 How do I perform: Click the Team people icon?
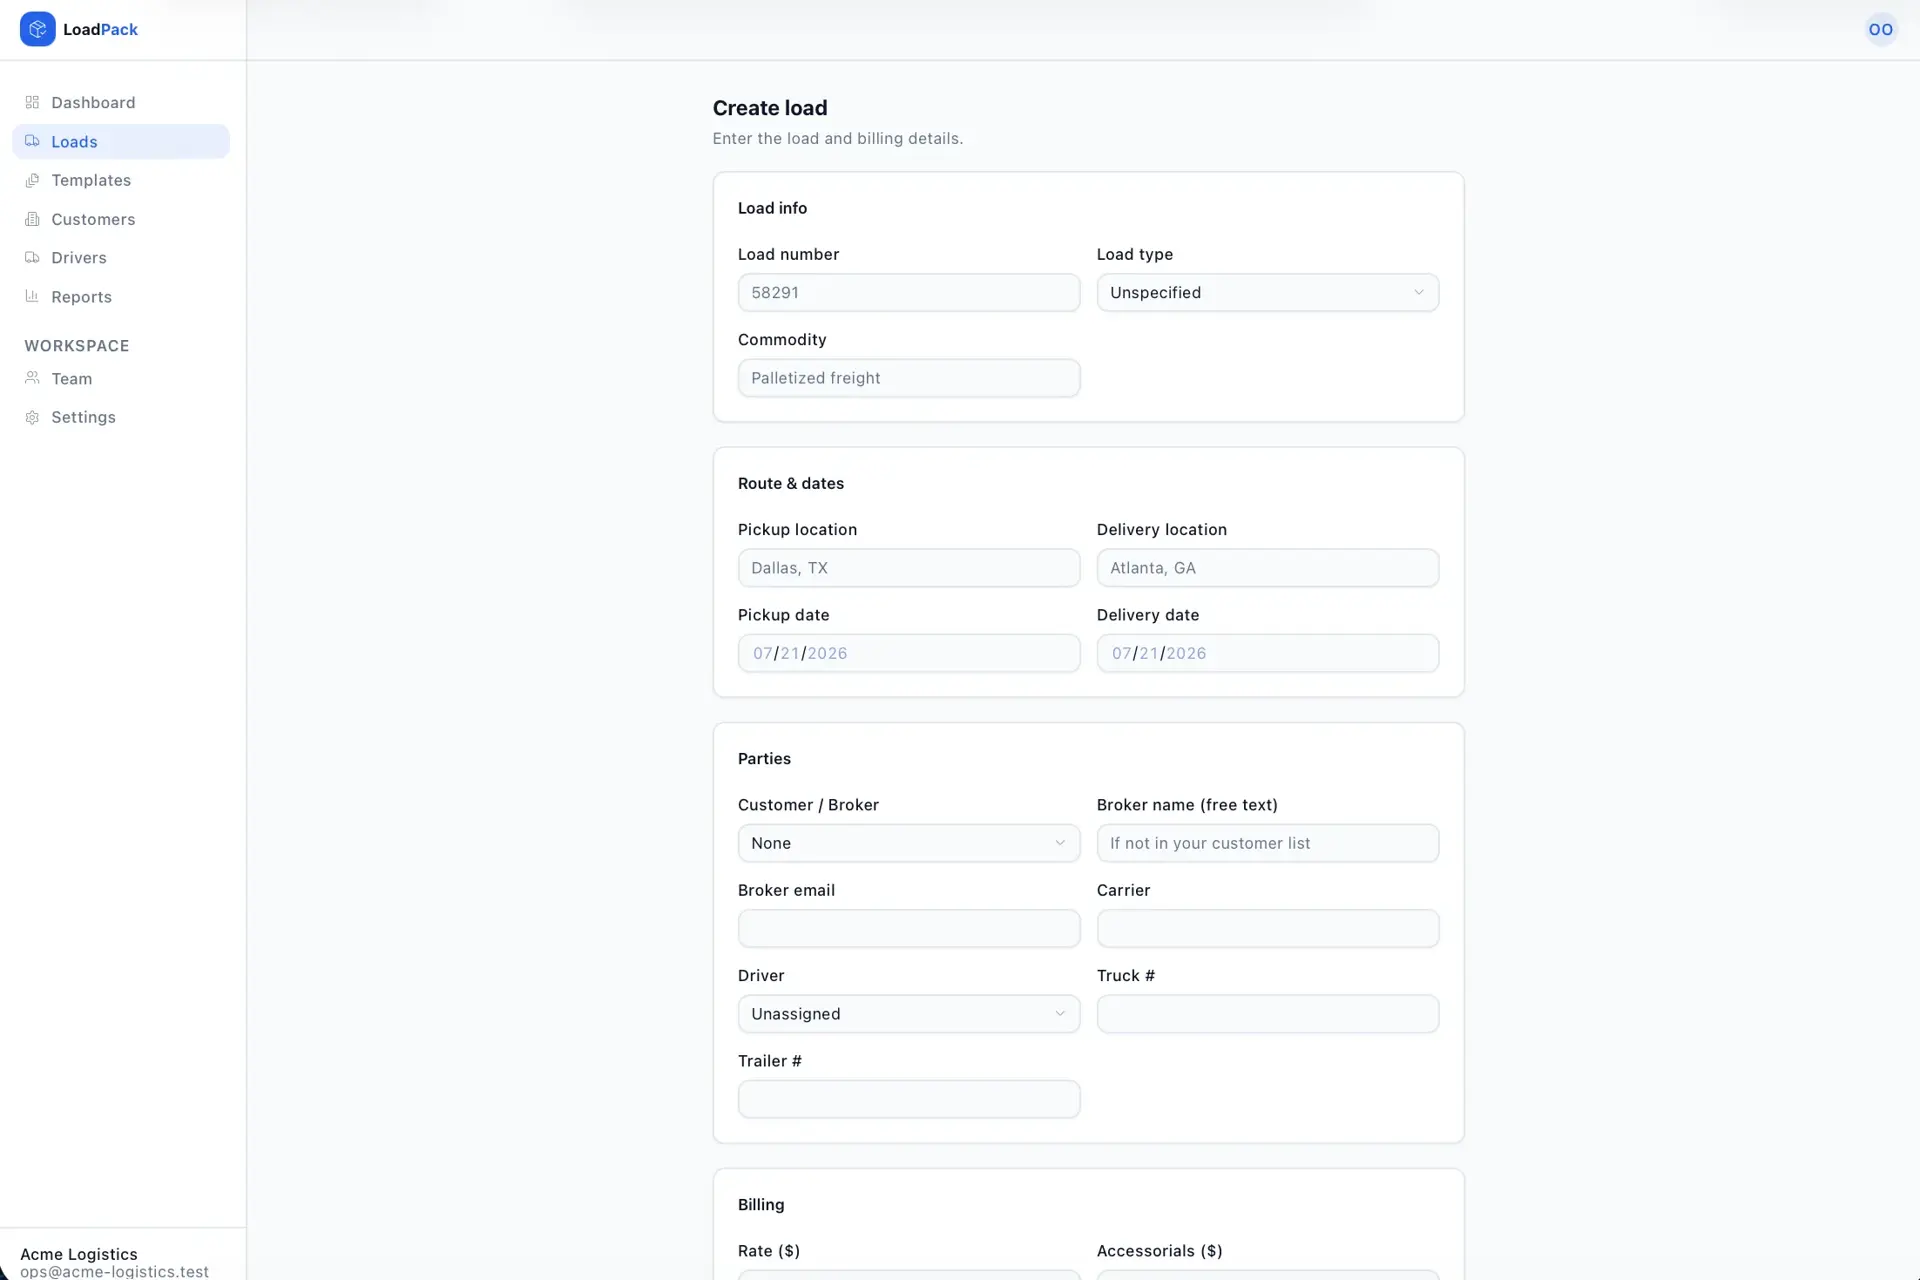[32, 378]
